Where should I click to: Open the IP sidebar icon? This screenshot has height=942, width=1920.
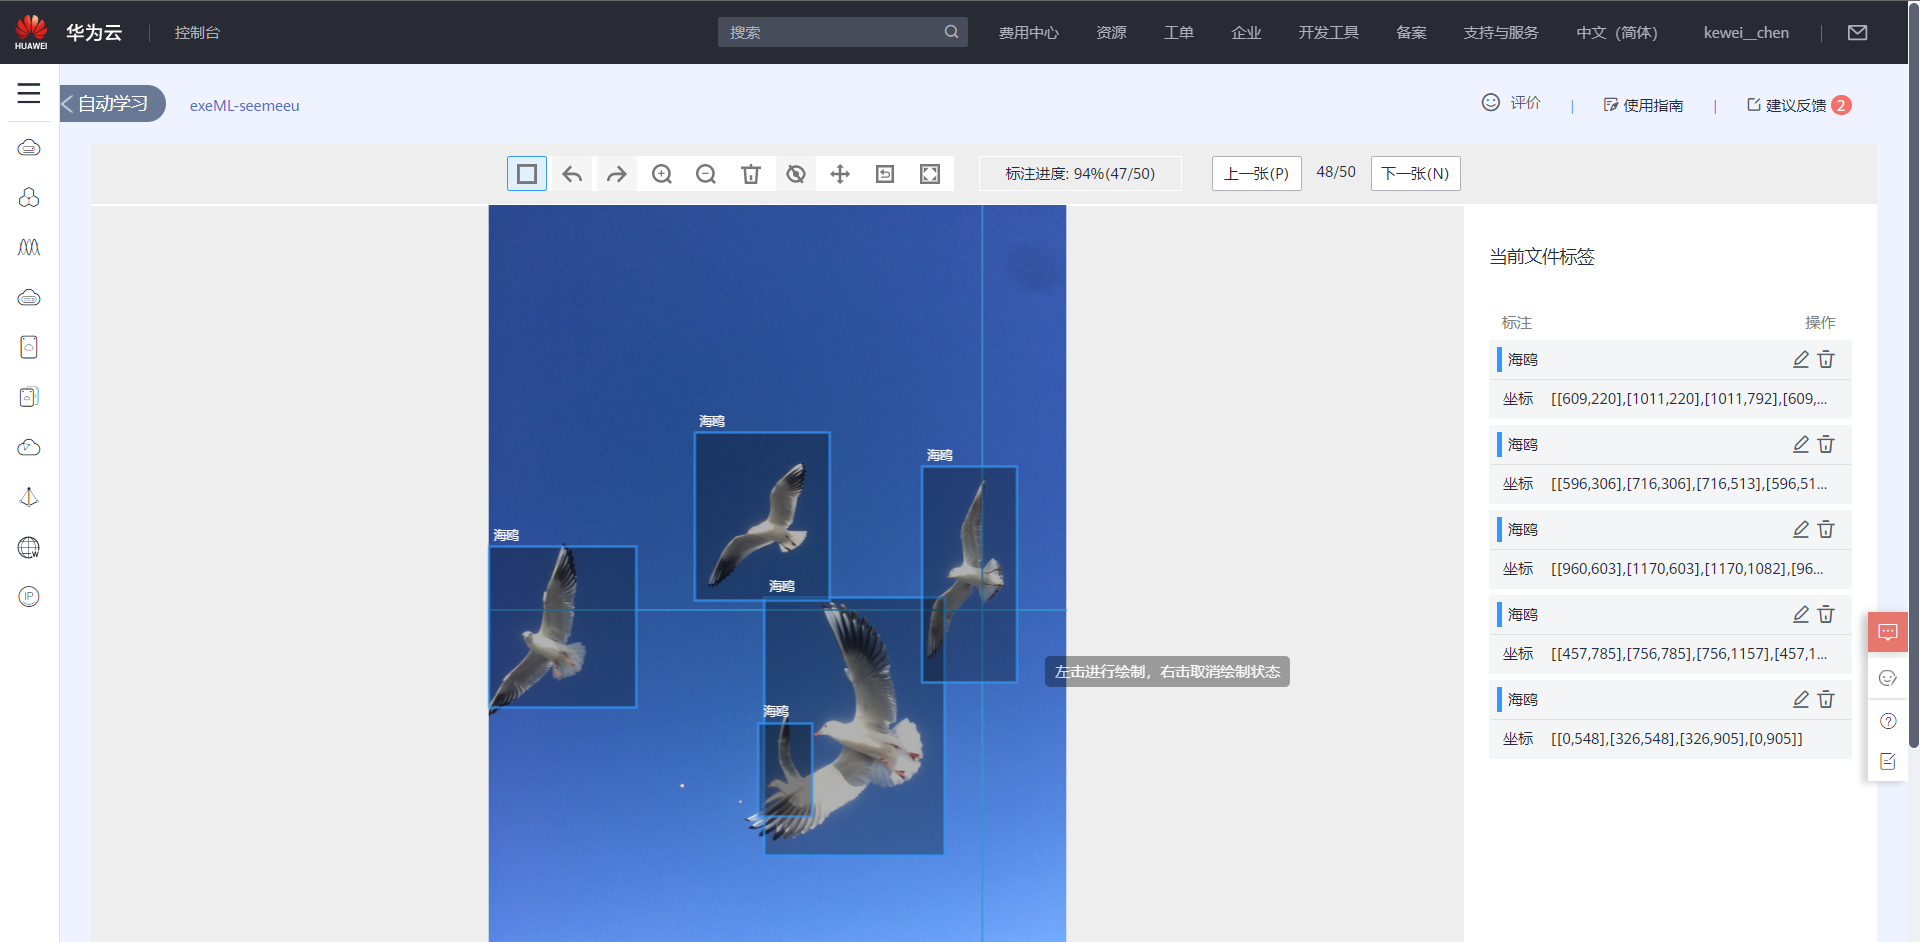29,597
